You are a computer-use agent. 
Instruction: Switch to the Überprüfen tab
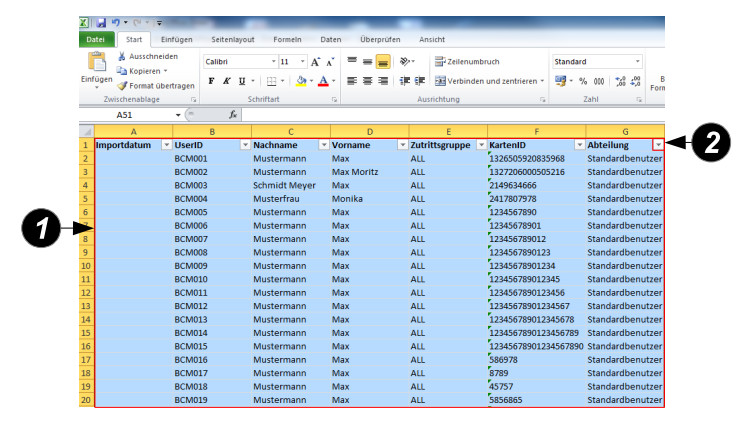380,39
